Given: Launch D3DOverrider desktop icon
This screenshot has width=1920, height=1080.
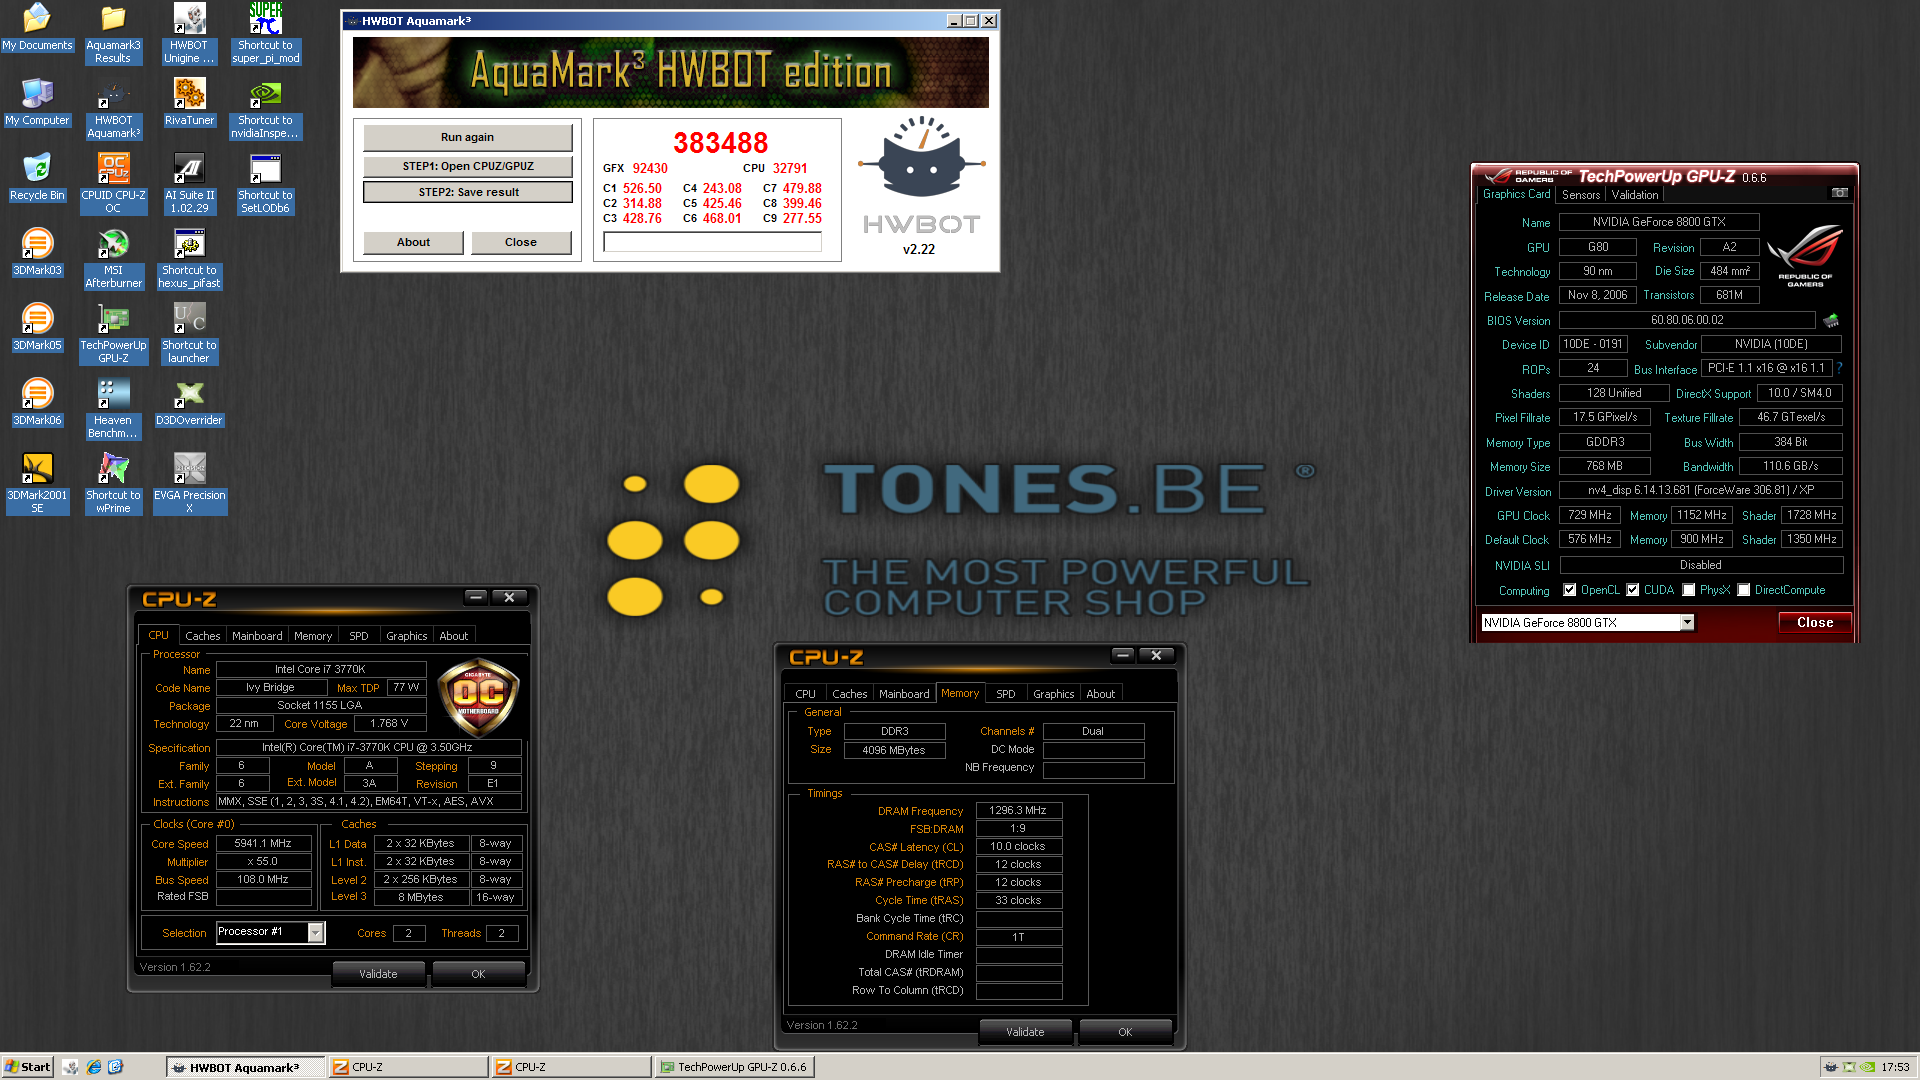Looking at the screenshot, I should pyautogui.click(x=189, y=403).
